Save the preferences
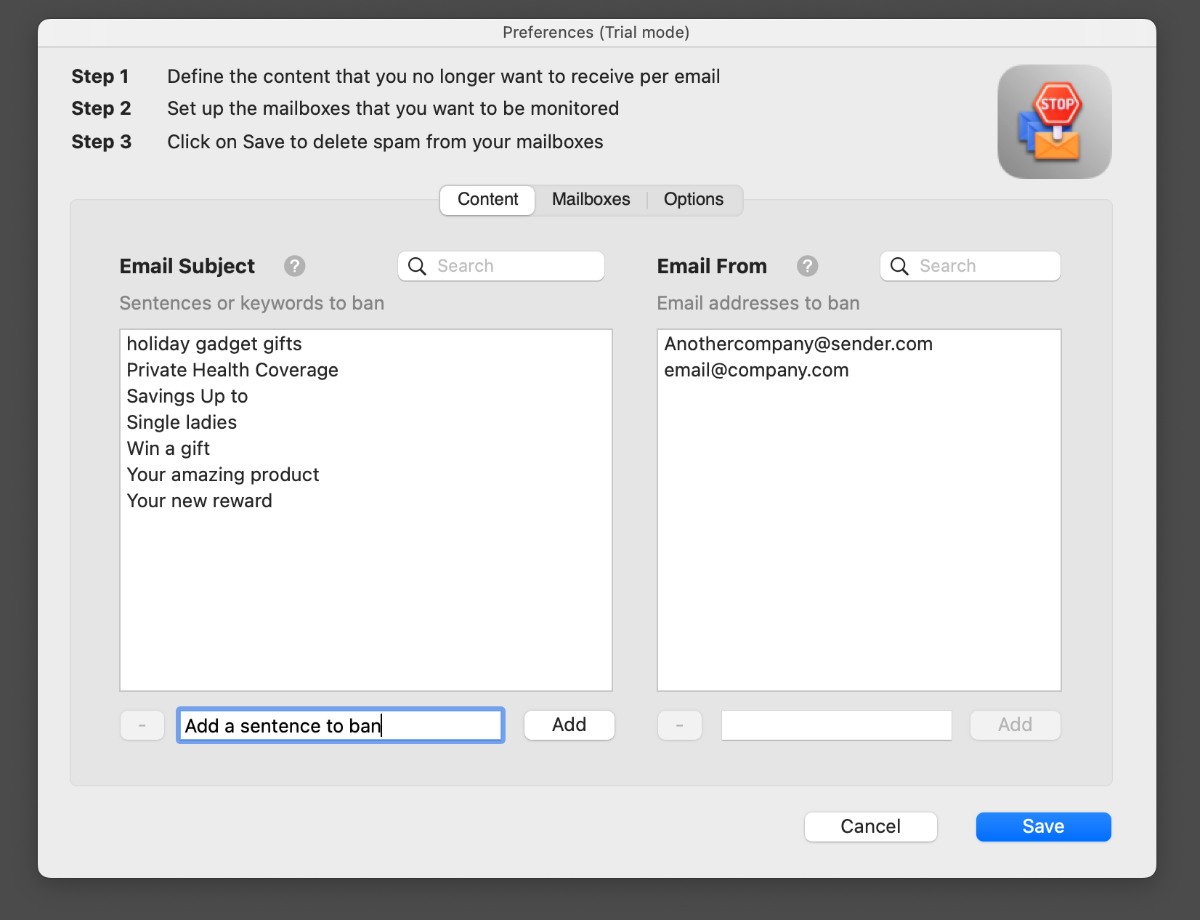The height and width of the screenshot is (920, 1200). (1043, 826)
